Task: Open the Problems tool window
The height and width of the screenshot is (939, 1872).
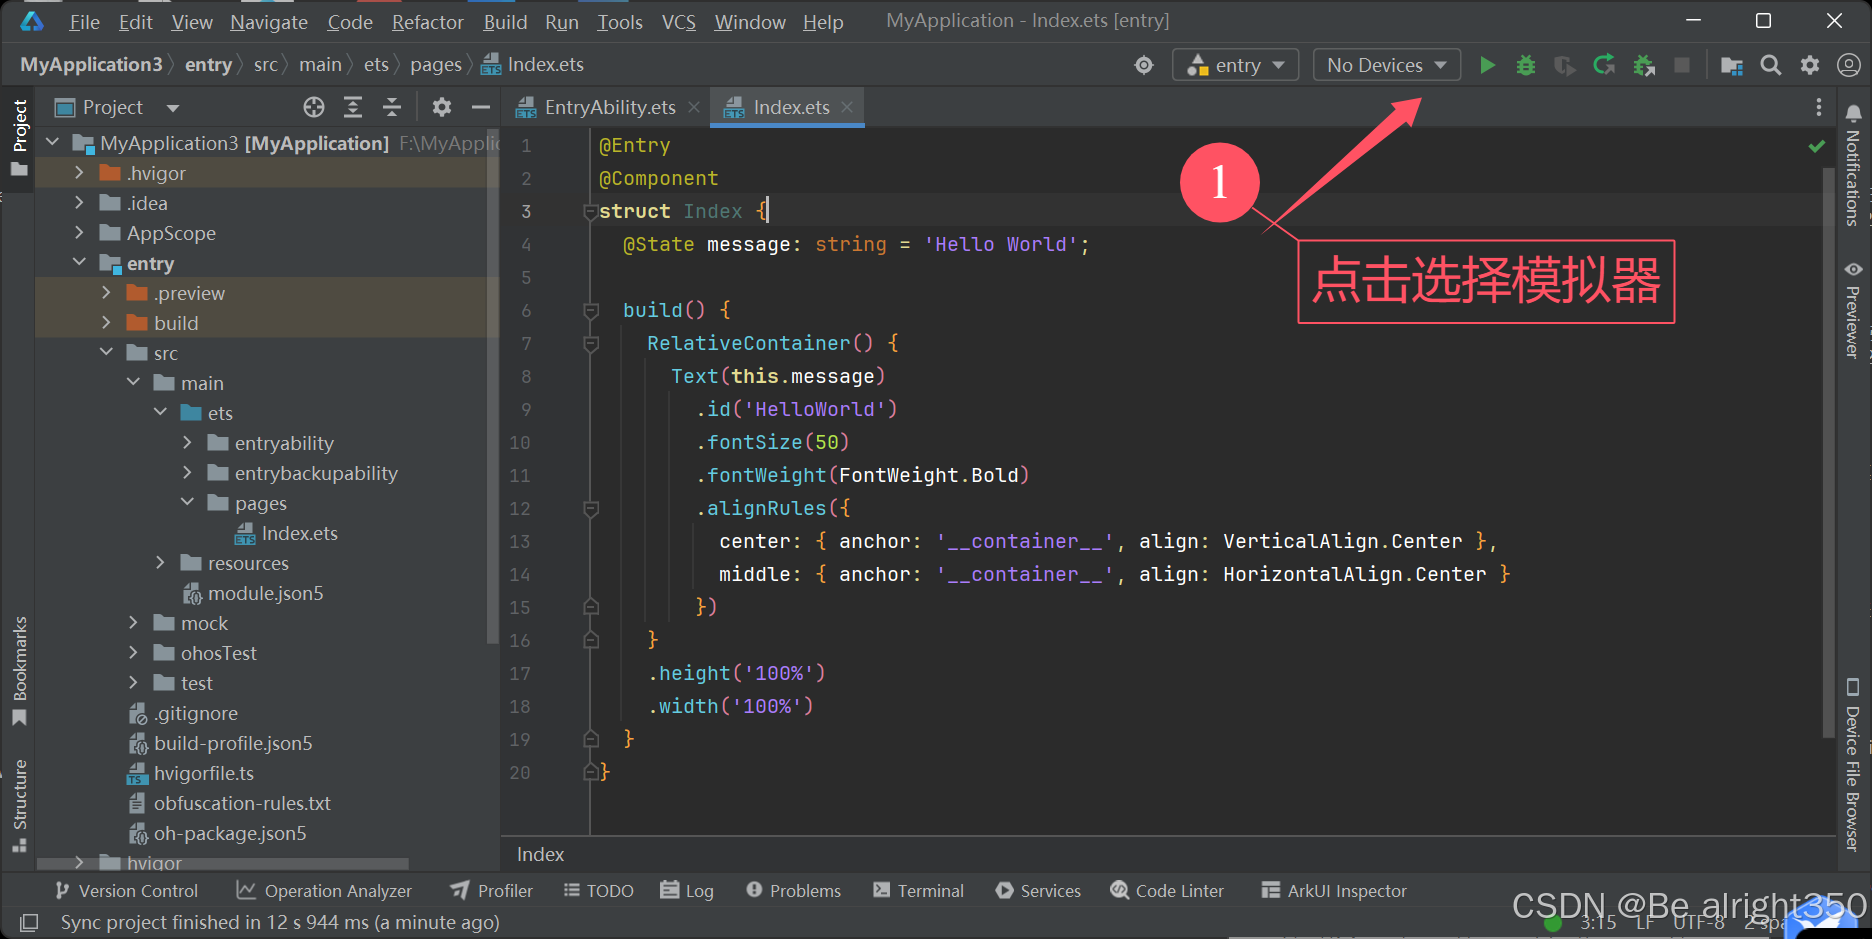Action: click(793, 890)
